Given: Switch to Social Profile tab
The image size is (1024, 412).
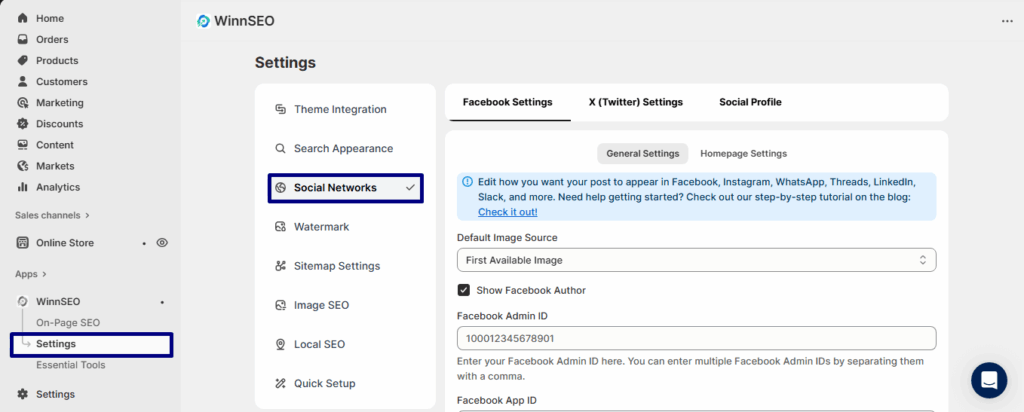Looking at the screenshot, I should point(750,102).
